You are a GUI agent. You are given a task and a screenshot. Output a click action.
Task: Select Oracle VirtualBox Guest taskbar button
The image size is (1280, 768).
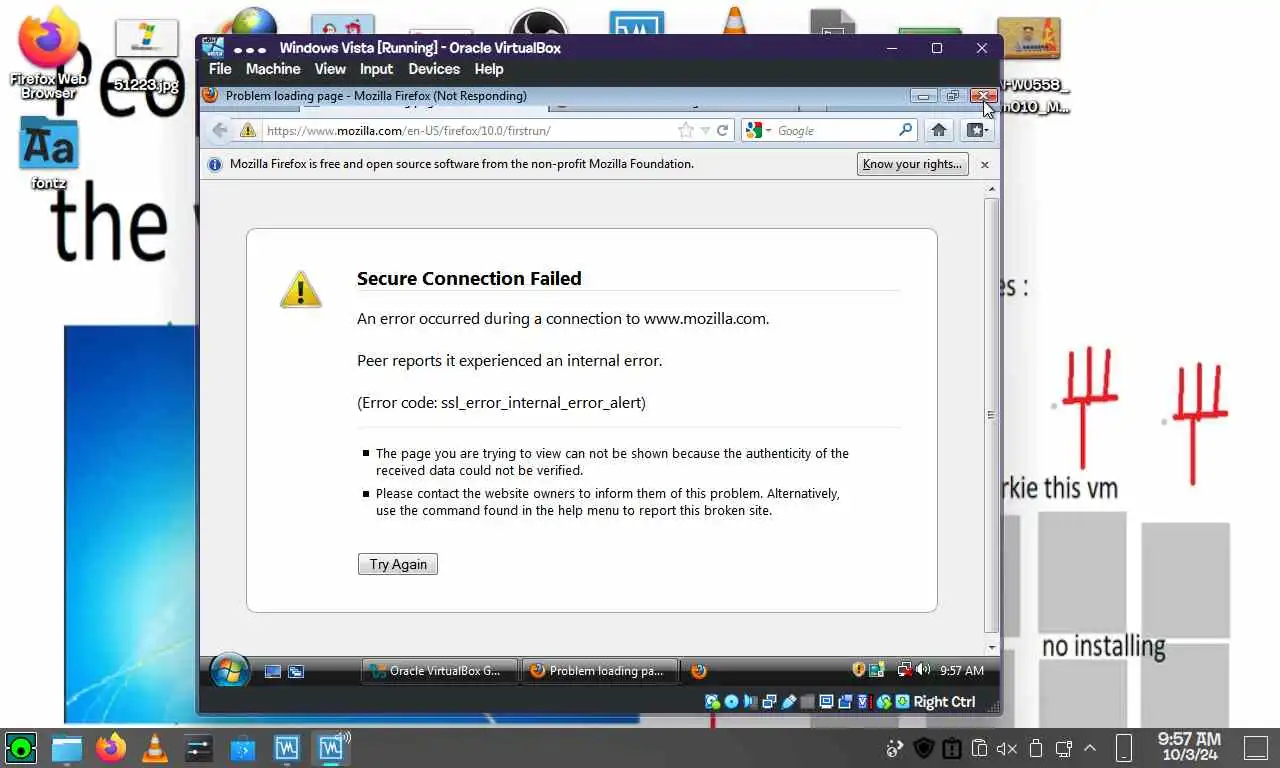(439, 671)
